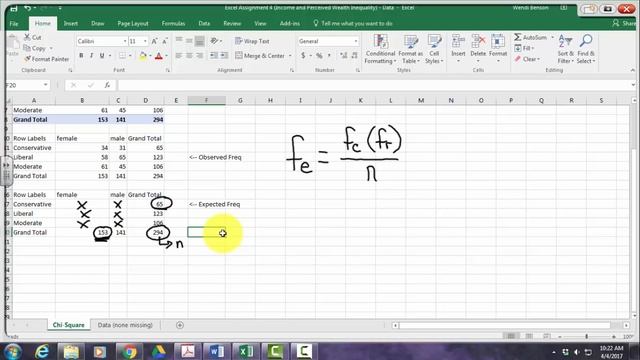Click the Share button
The height and width of the screenshot is (360, 640).
[624, 24]
